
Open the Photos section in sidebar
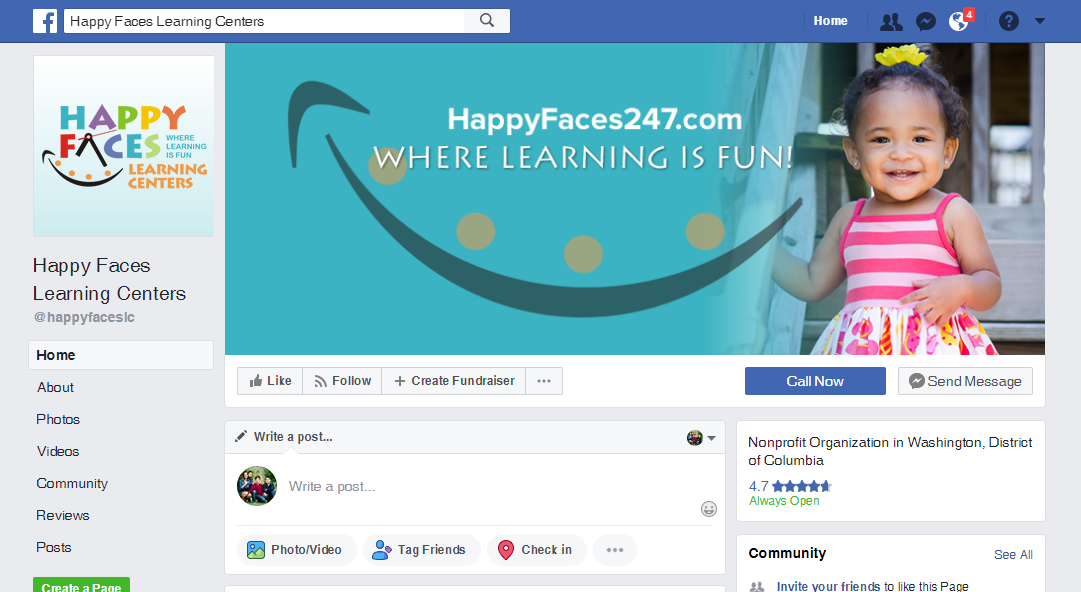pyautogui.click(x=58, y=419)
